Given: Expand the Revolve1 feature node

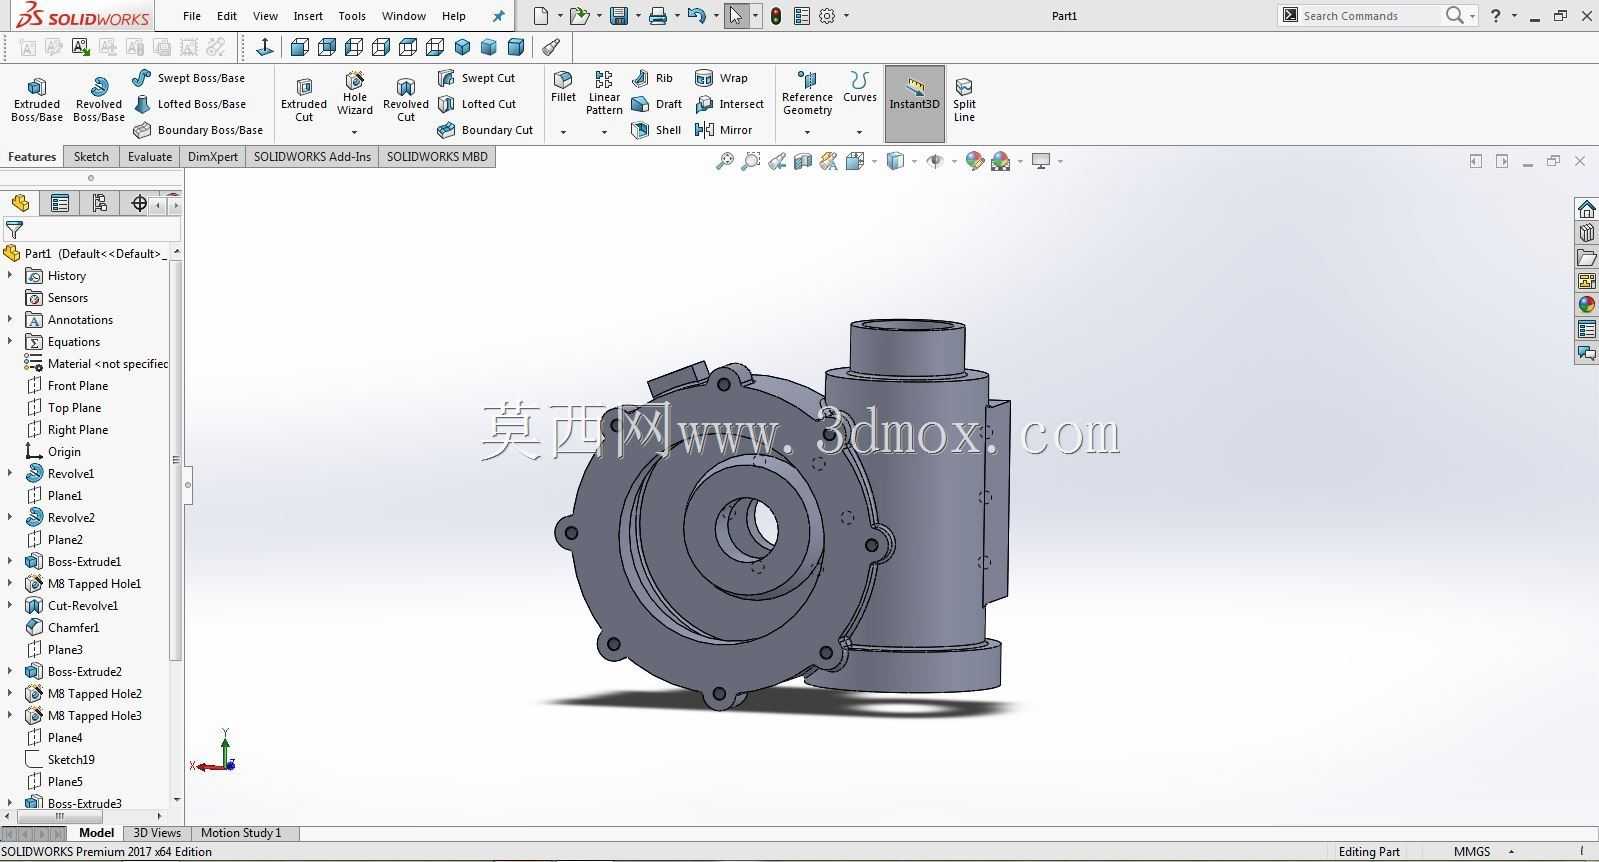Looking at the screenshot, I should click(10, 473).
